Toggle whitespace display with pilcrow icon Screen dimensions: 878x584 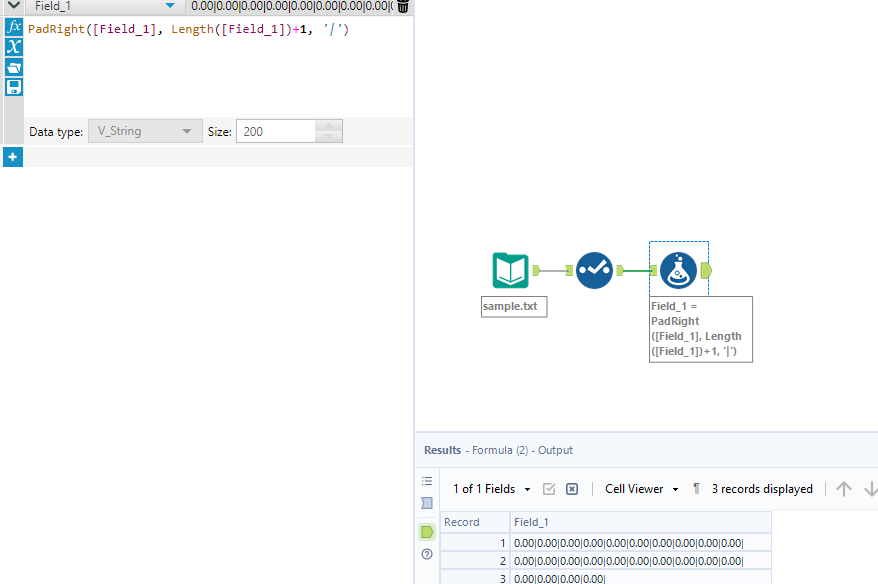[697, 489]
